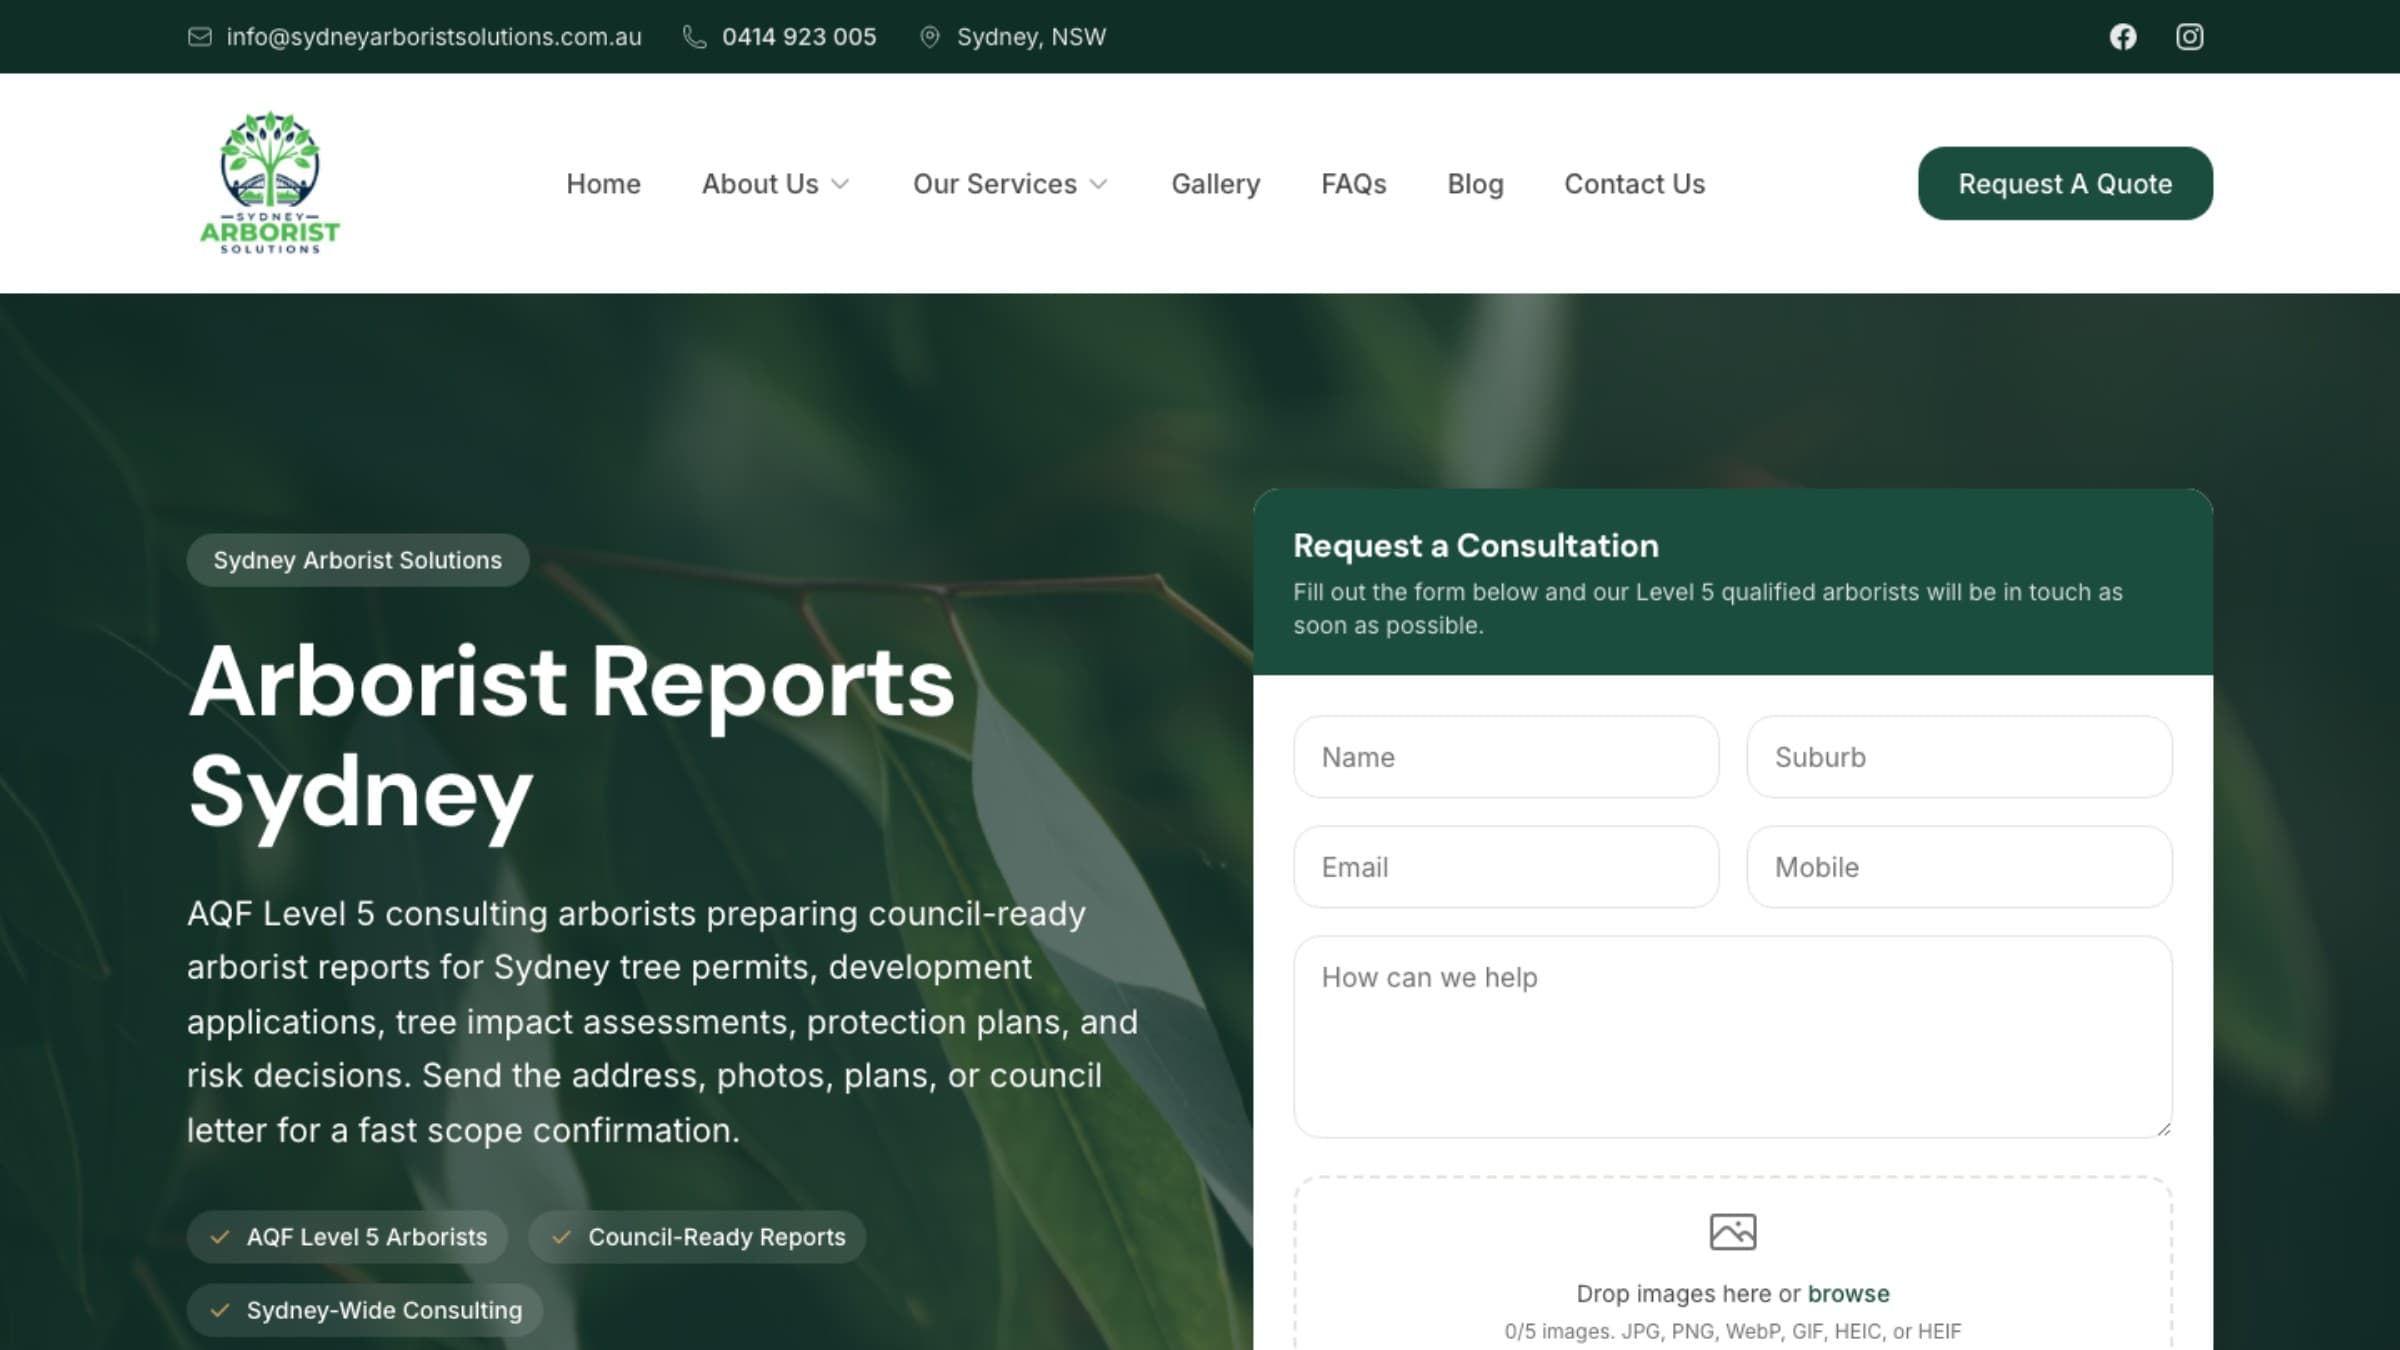The height and width of the screenshot is (1350, 2400).
Task: Expand the Our Services chevron
Action: pyautogui.click(x=1098, y=184)
